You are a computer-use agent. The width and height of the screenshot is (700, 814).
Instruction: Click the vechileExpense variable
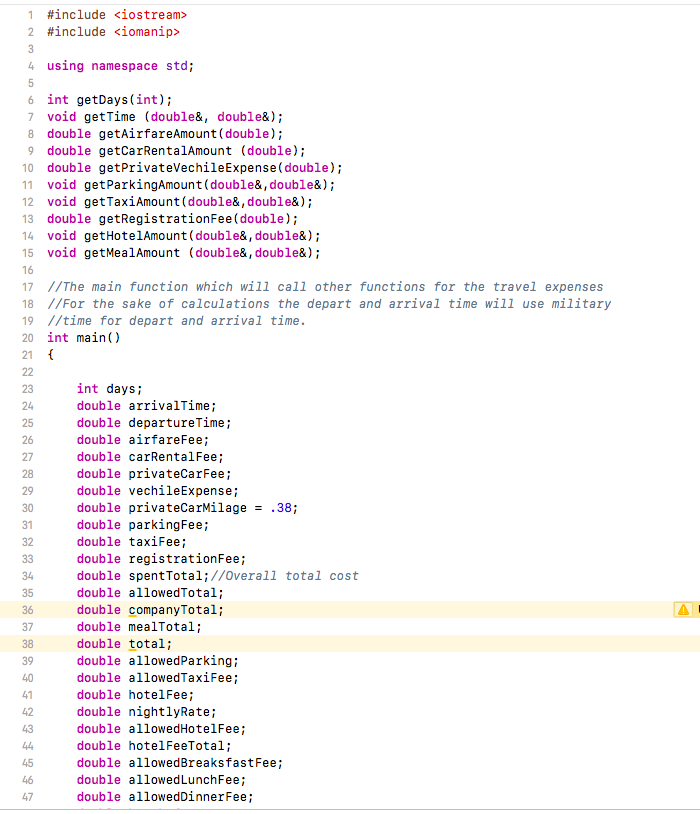point(180,491)
